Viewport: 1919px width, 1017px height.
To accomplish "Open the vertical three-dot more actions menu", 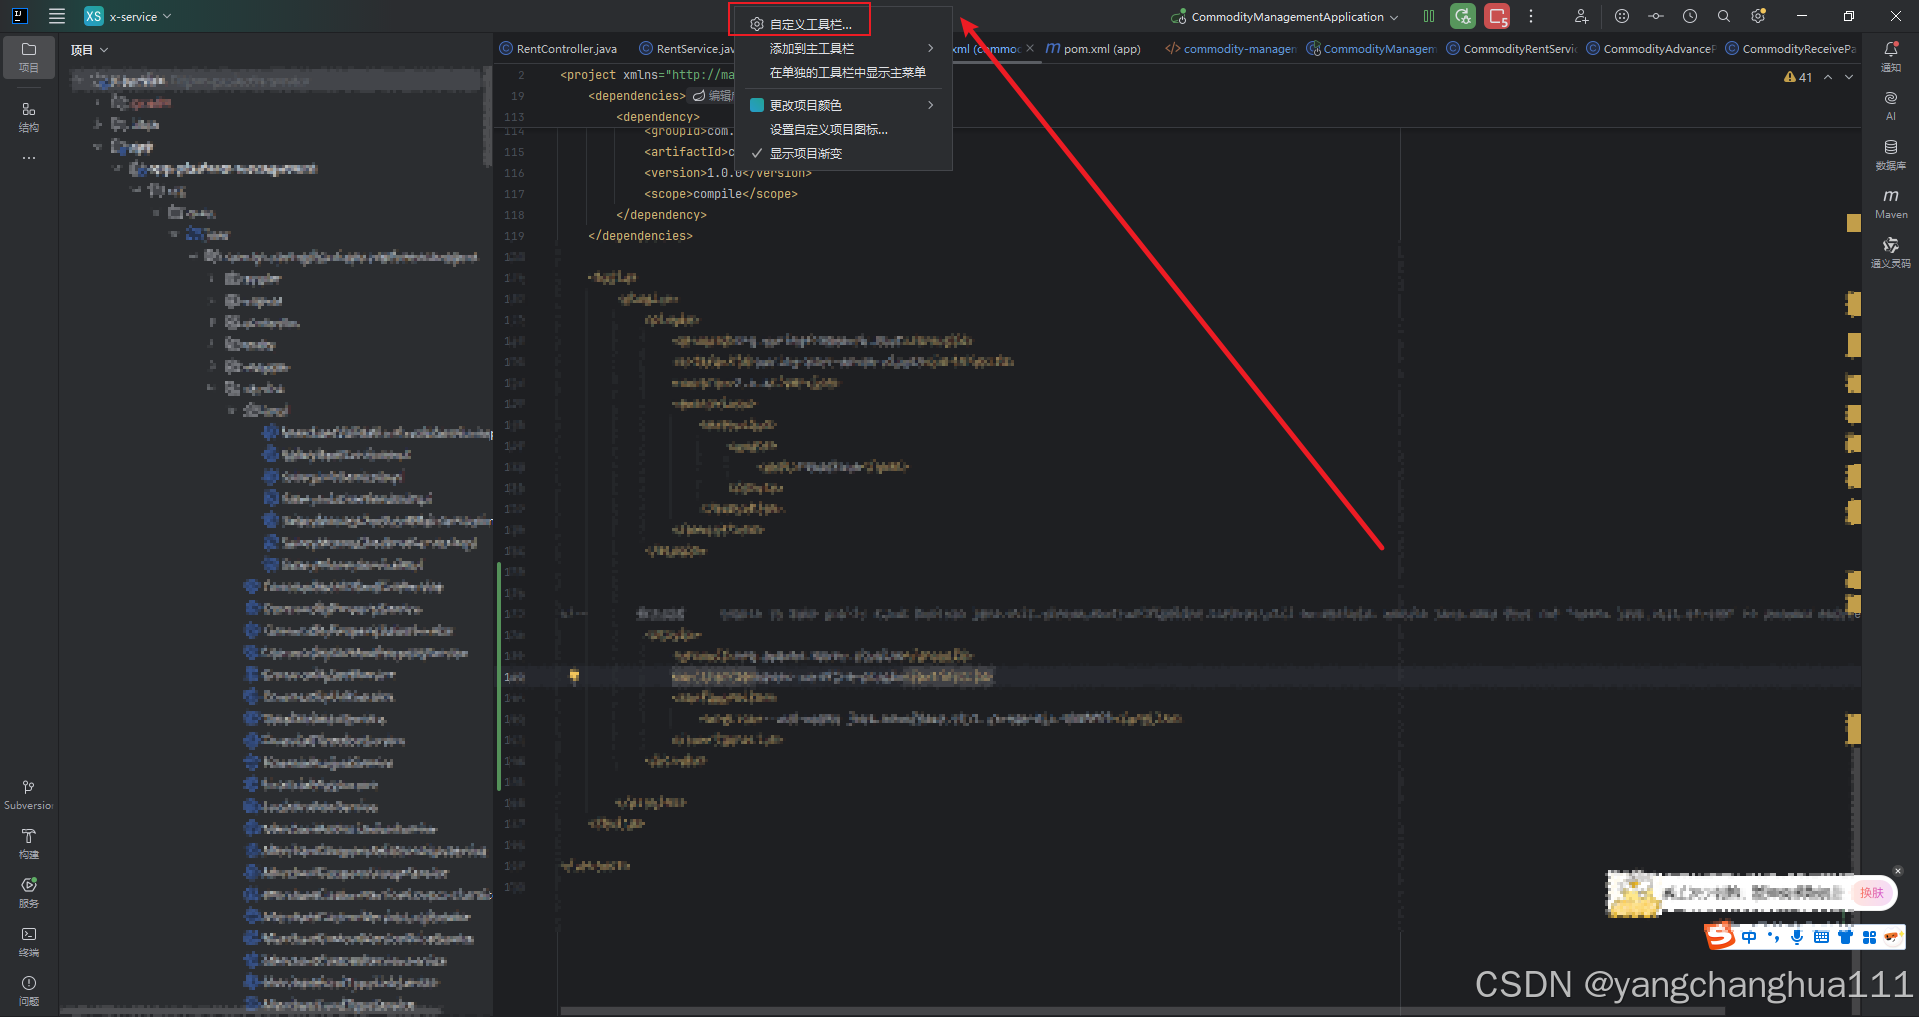I will pyautogui.click(x=1531, y=16).
